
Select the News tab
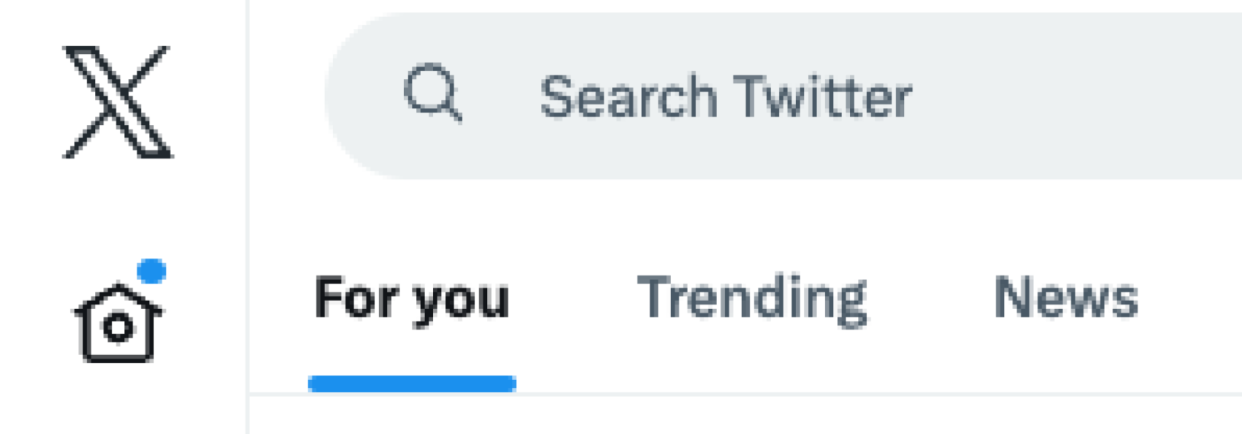tap(1065, 298)
